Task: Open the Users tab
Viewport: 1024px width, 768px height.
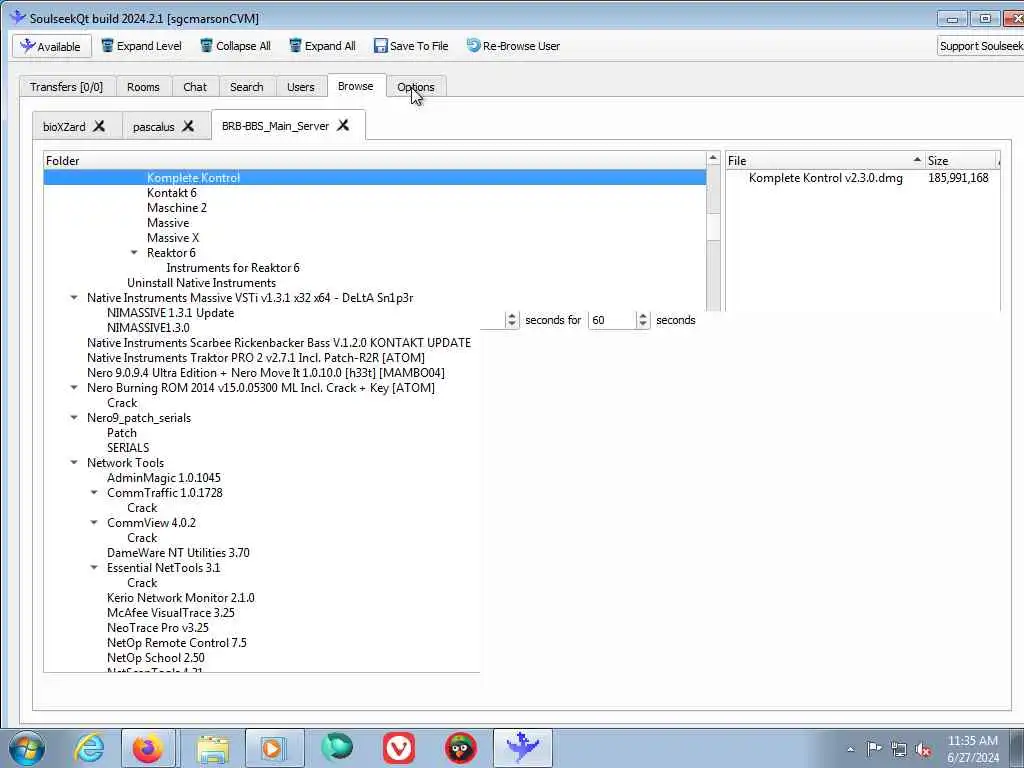Action: coord(300,87)
